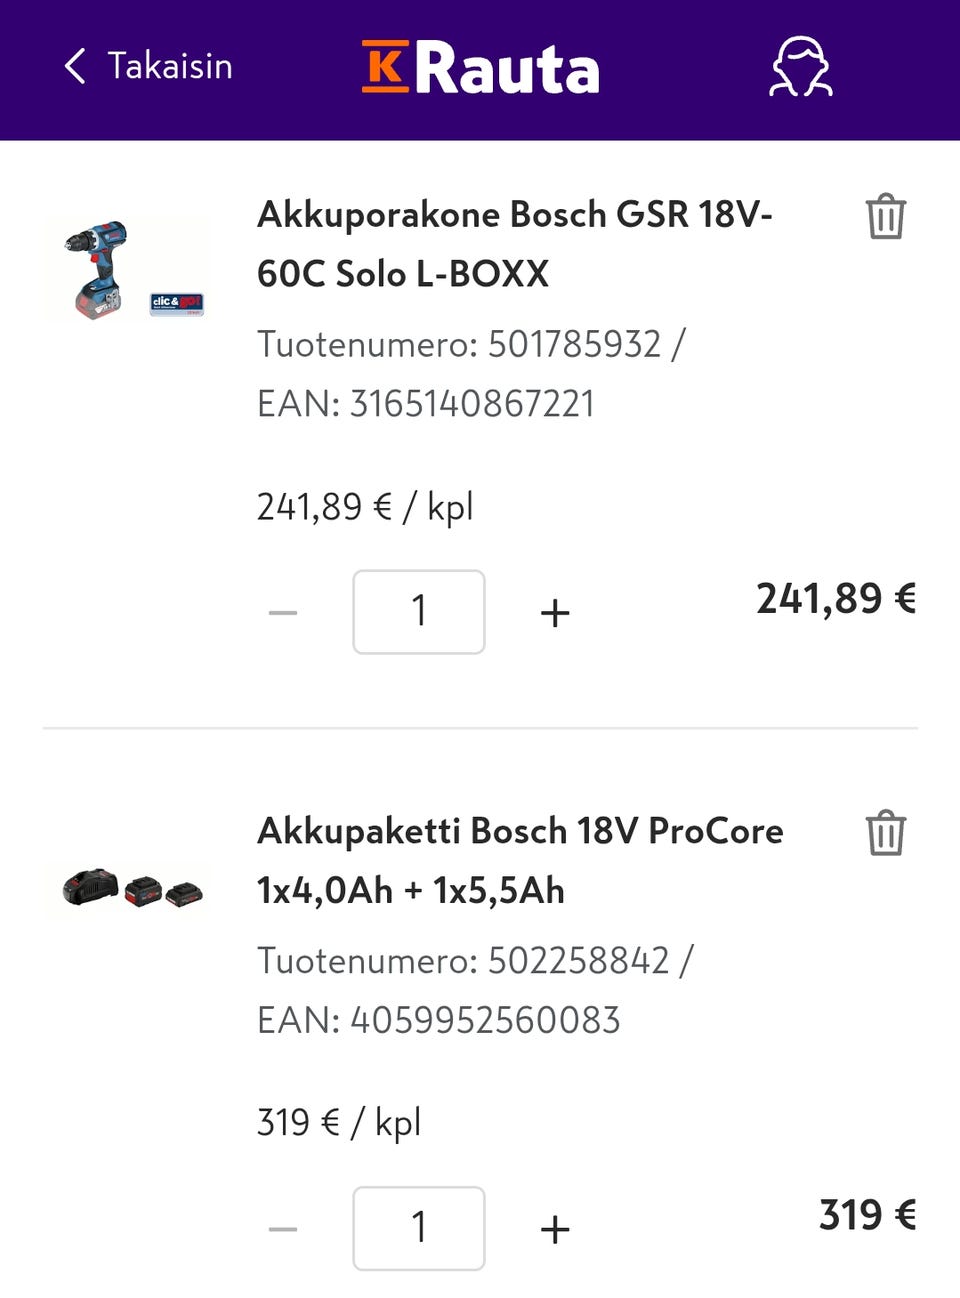Remove Akkupaketti Bosch ProCore with trash icon
The height and width of the screenshot is (1298, 960).
(885, 833)
